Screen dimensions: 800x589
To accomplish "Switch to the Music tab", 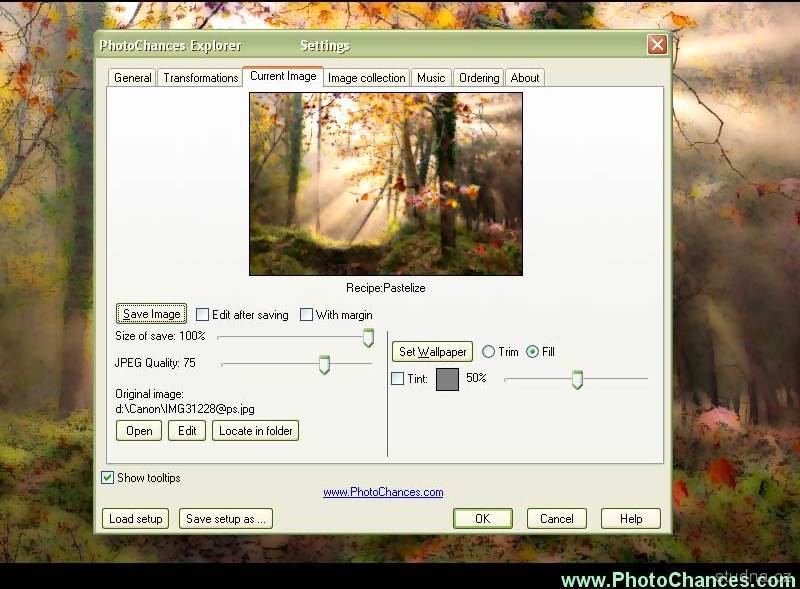I will [x=431, y=78].
